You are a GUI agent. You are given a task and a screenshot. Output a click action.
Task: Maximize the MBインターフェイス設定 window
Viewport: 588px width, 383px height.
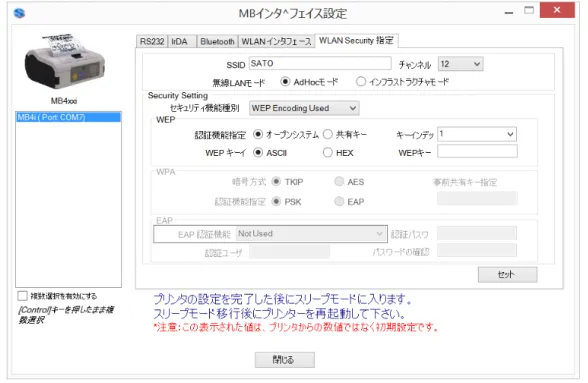pos(529,11)
